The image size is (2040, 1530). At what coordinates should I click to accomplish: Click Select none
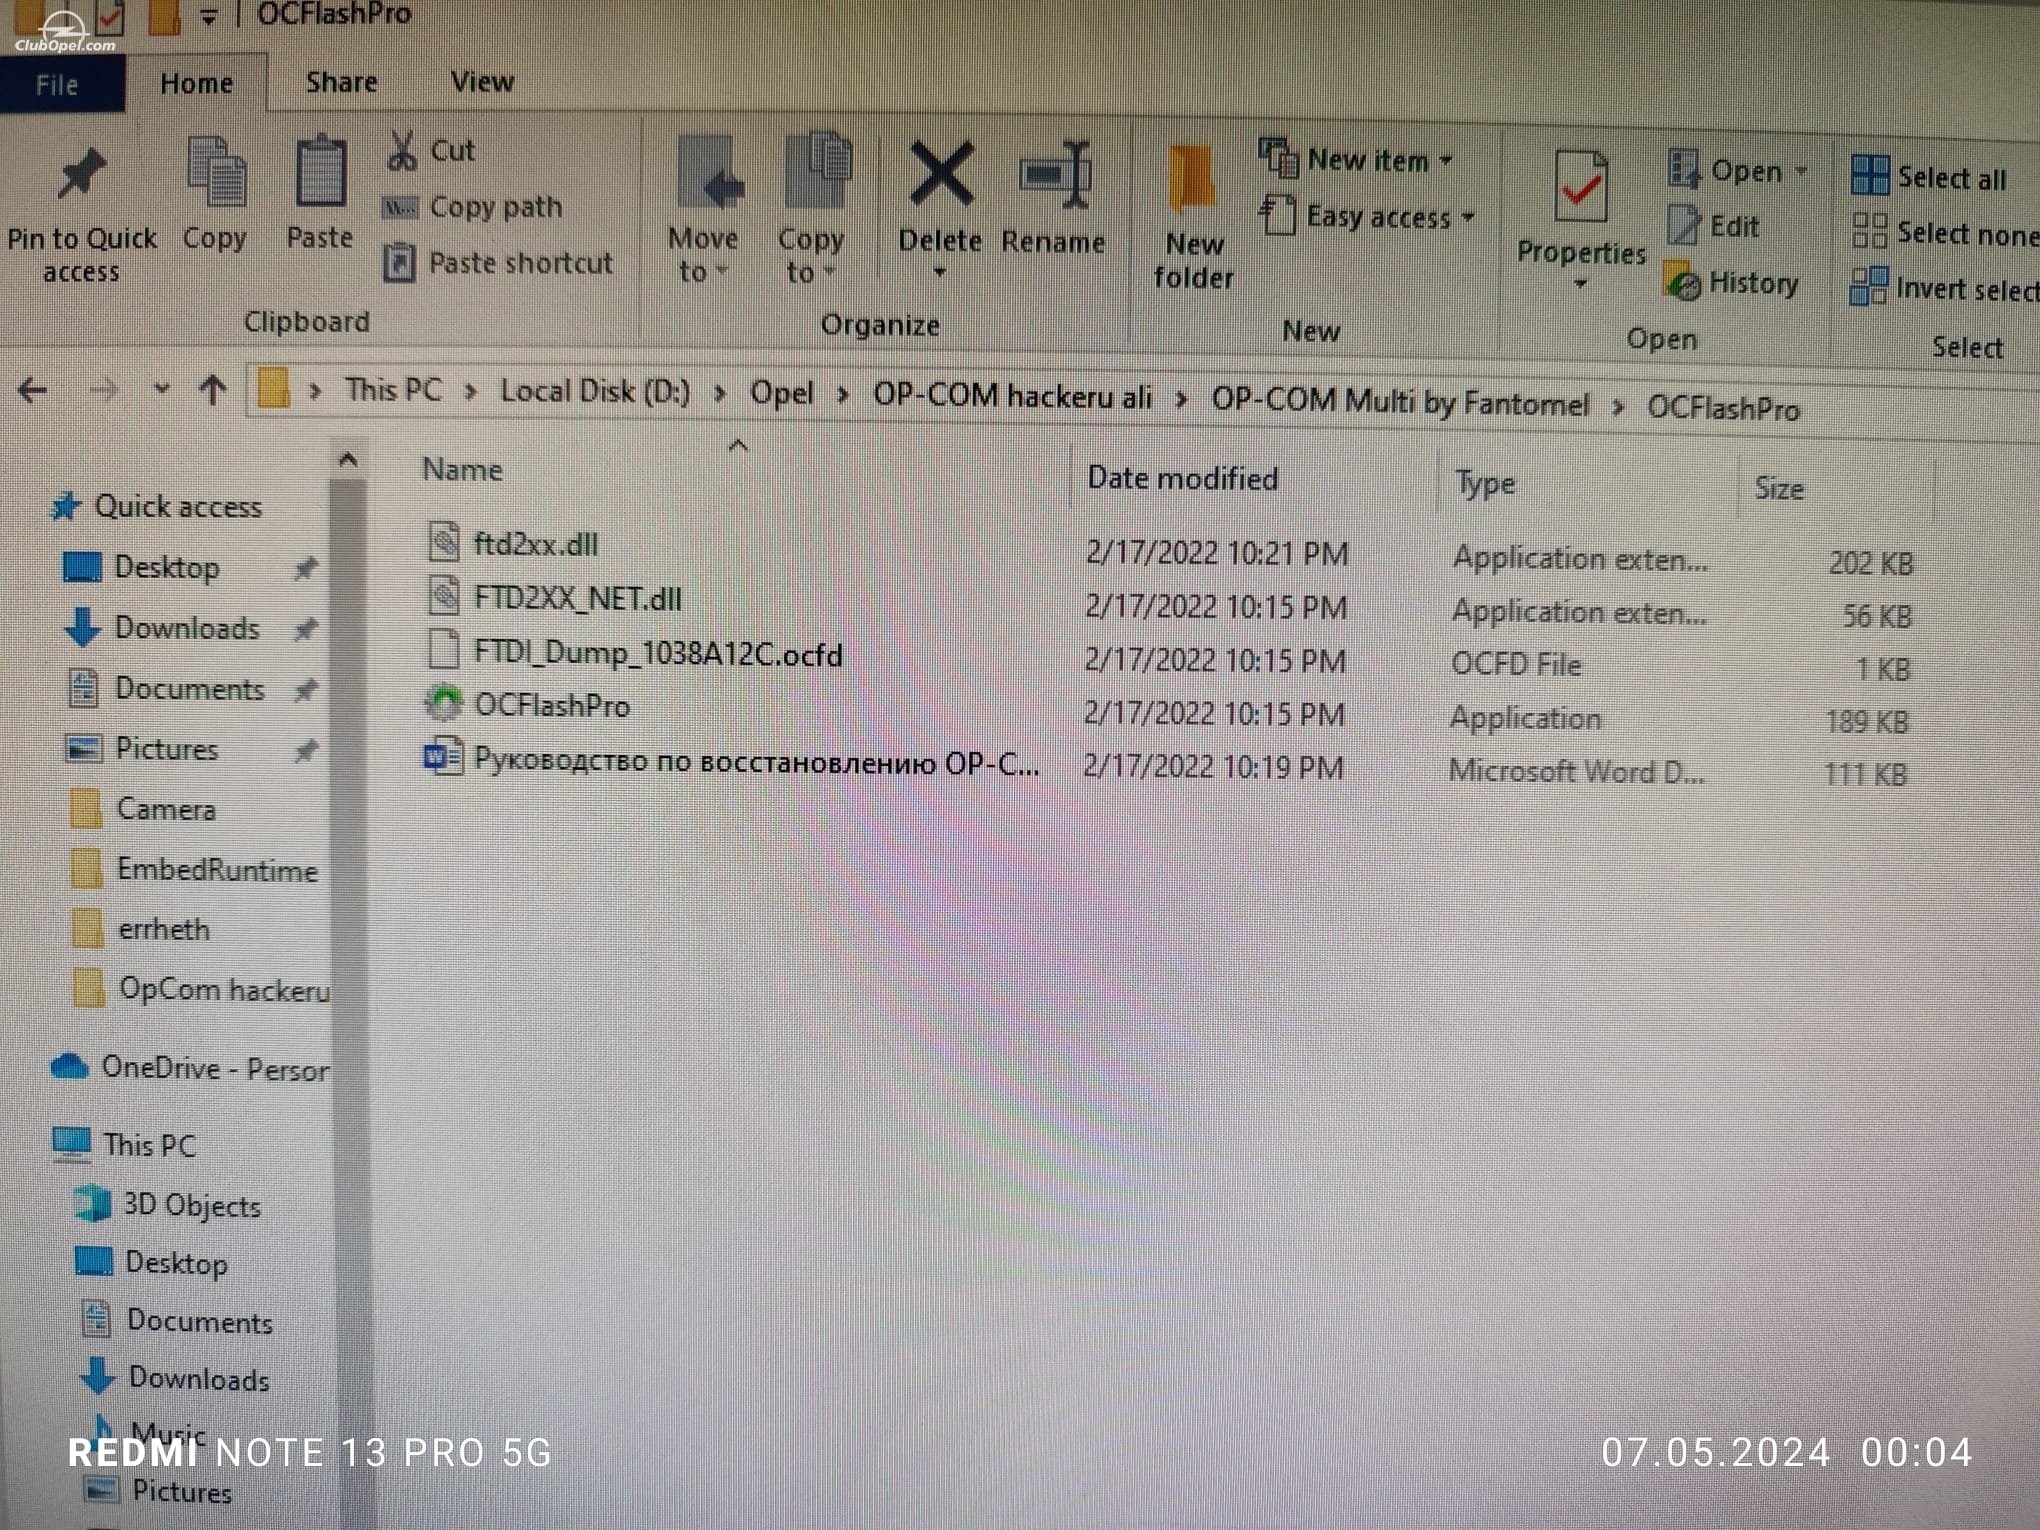(1944, 234)
